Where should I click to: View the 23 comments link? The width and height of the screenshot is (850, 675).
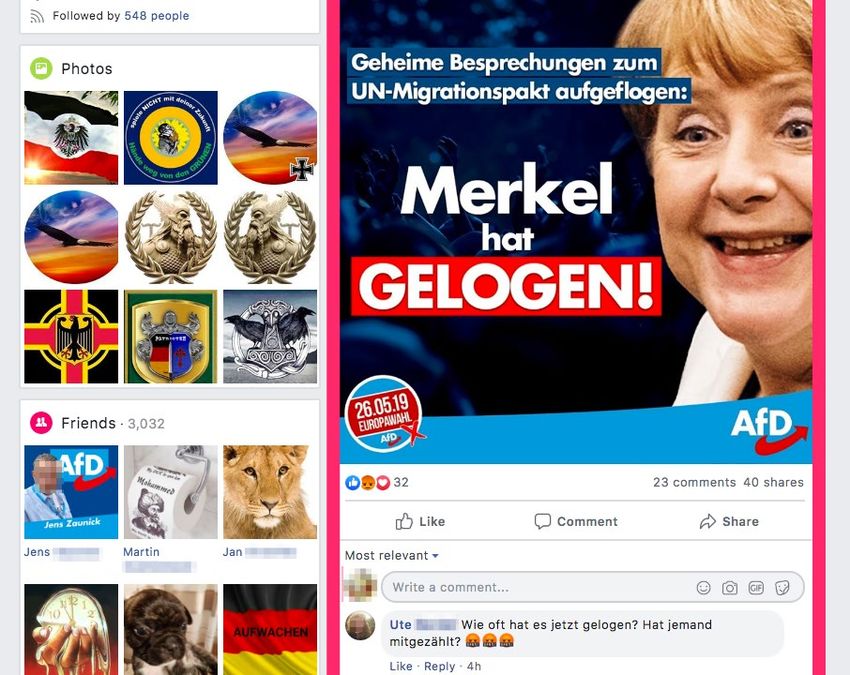(x=694, y=482)
